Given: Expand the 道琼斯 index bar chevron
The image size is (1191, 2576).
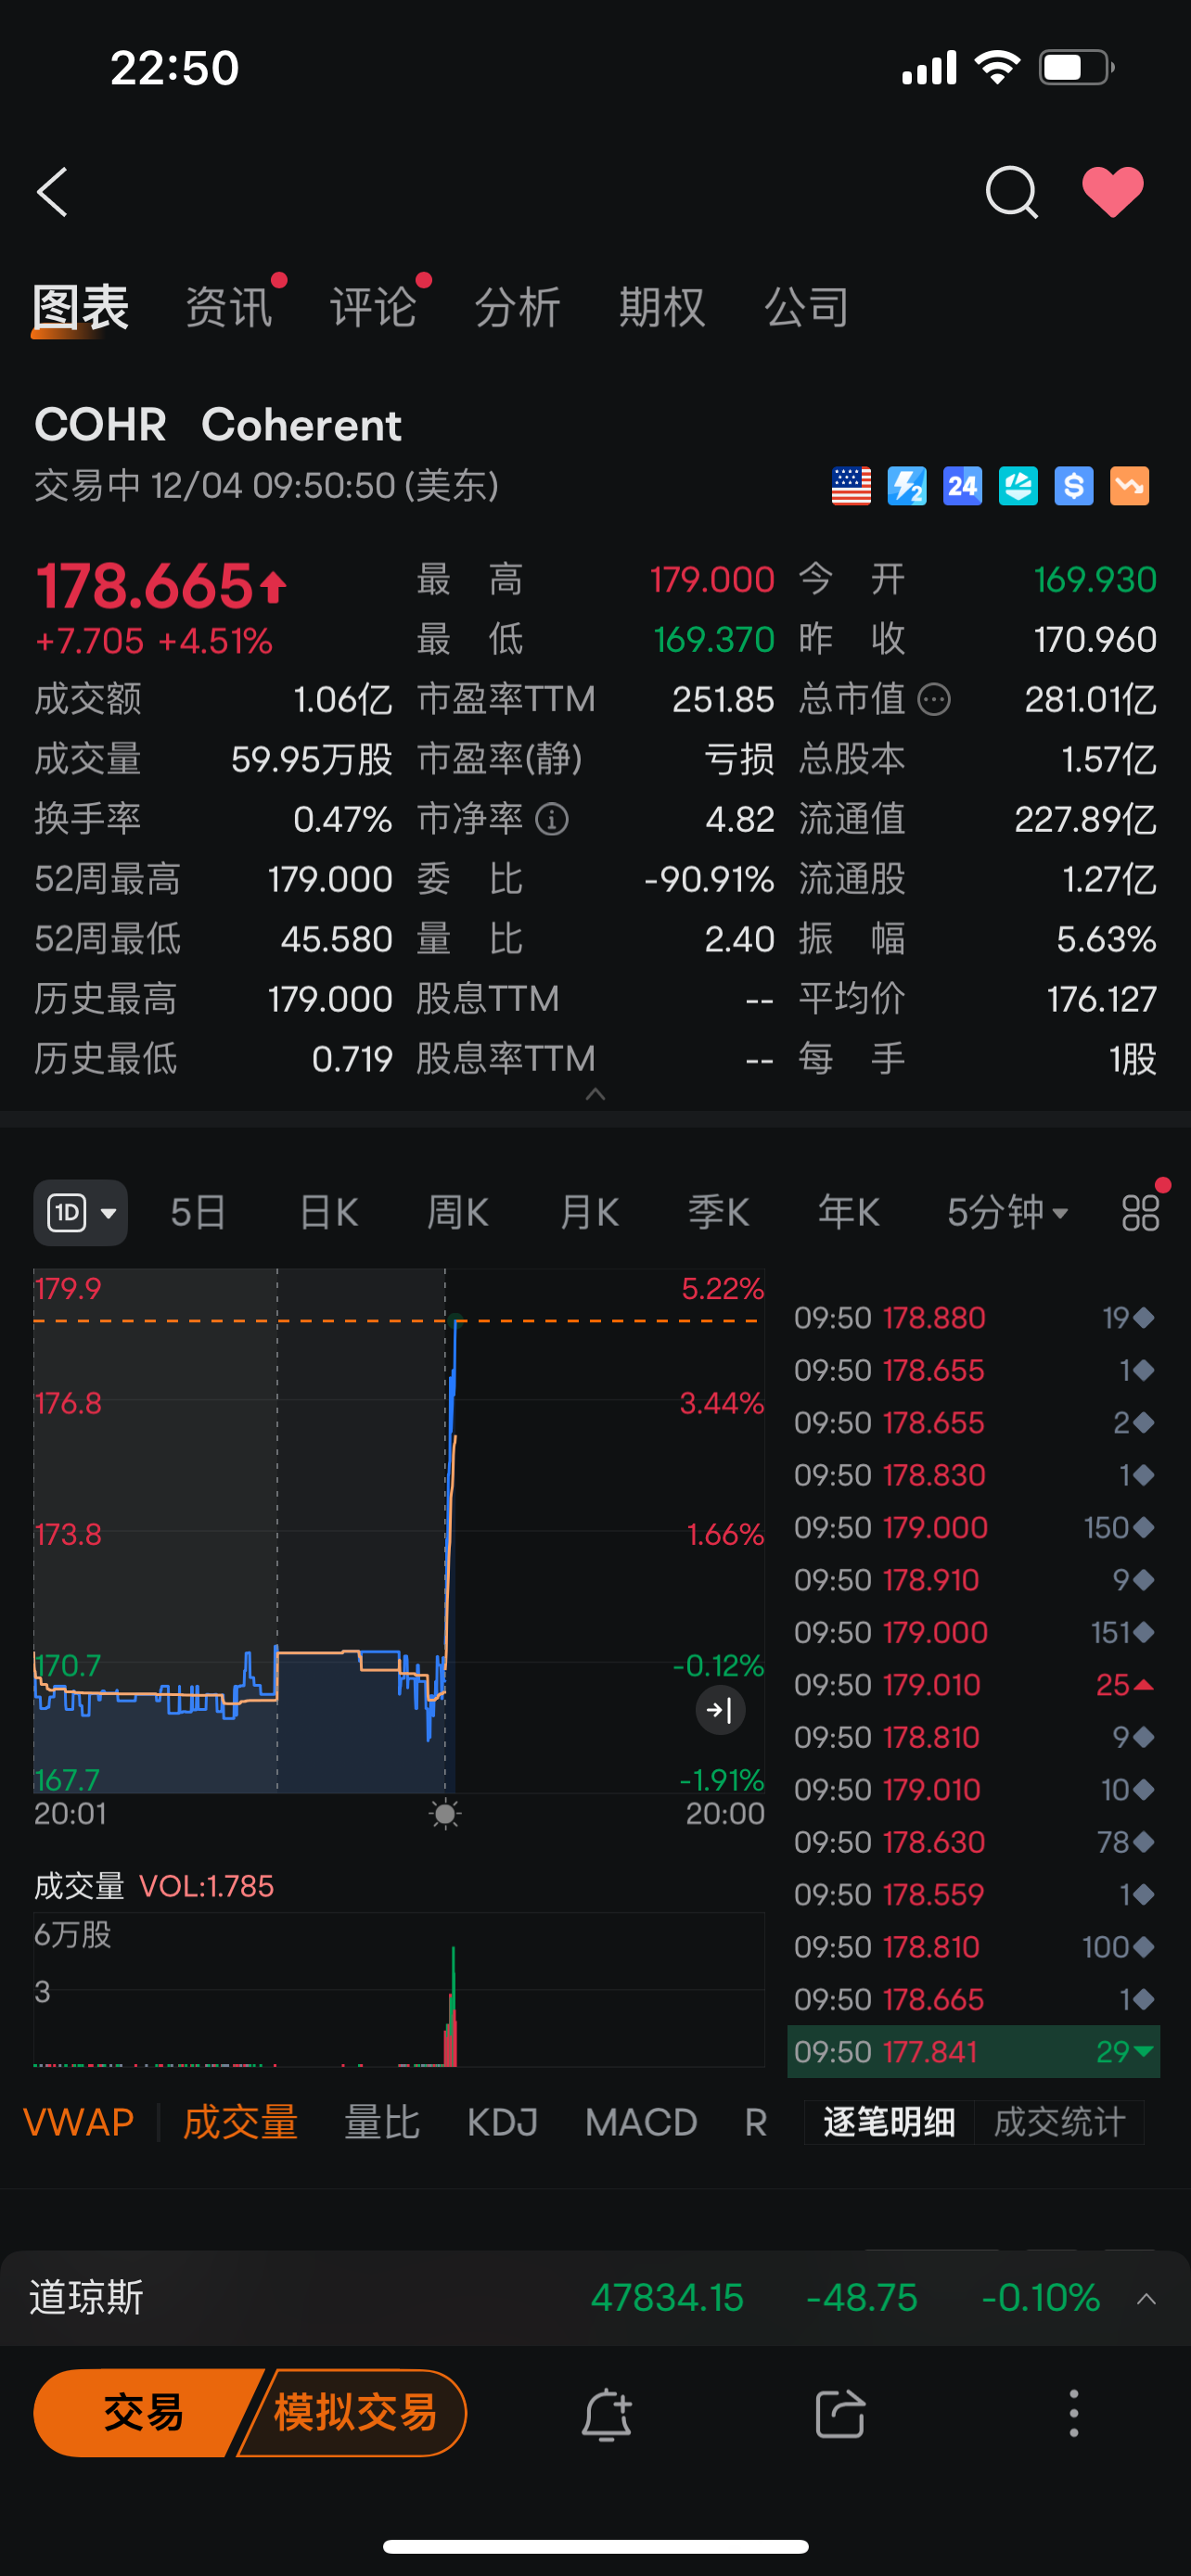Looking at the screenshot, I should [x=1147, y=2299].
